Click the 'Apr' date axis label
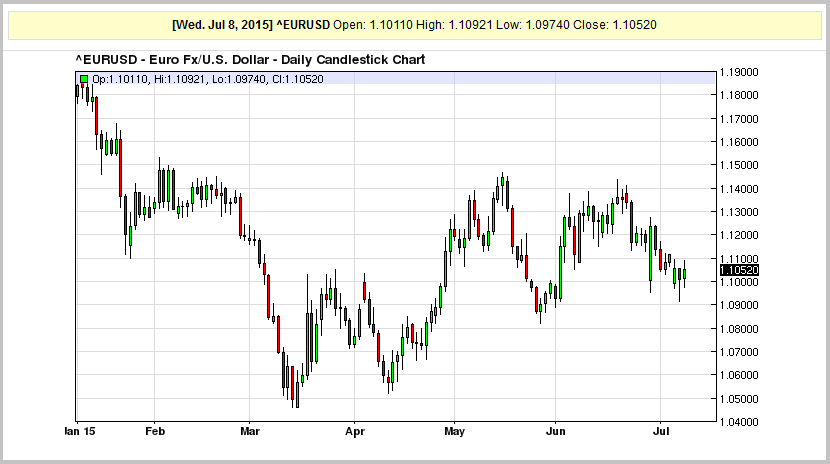This screenshot has width=830, height=464. pos(355,431)
